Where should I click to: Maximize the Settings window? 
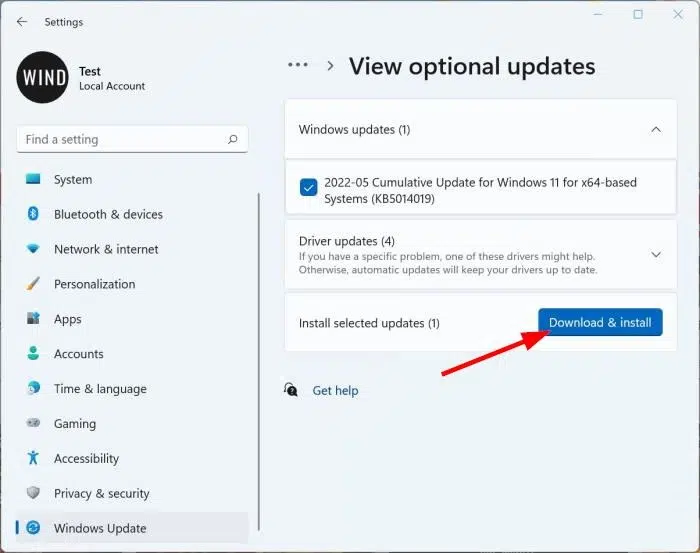pyautogui.click(x=638, y=14)
